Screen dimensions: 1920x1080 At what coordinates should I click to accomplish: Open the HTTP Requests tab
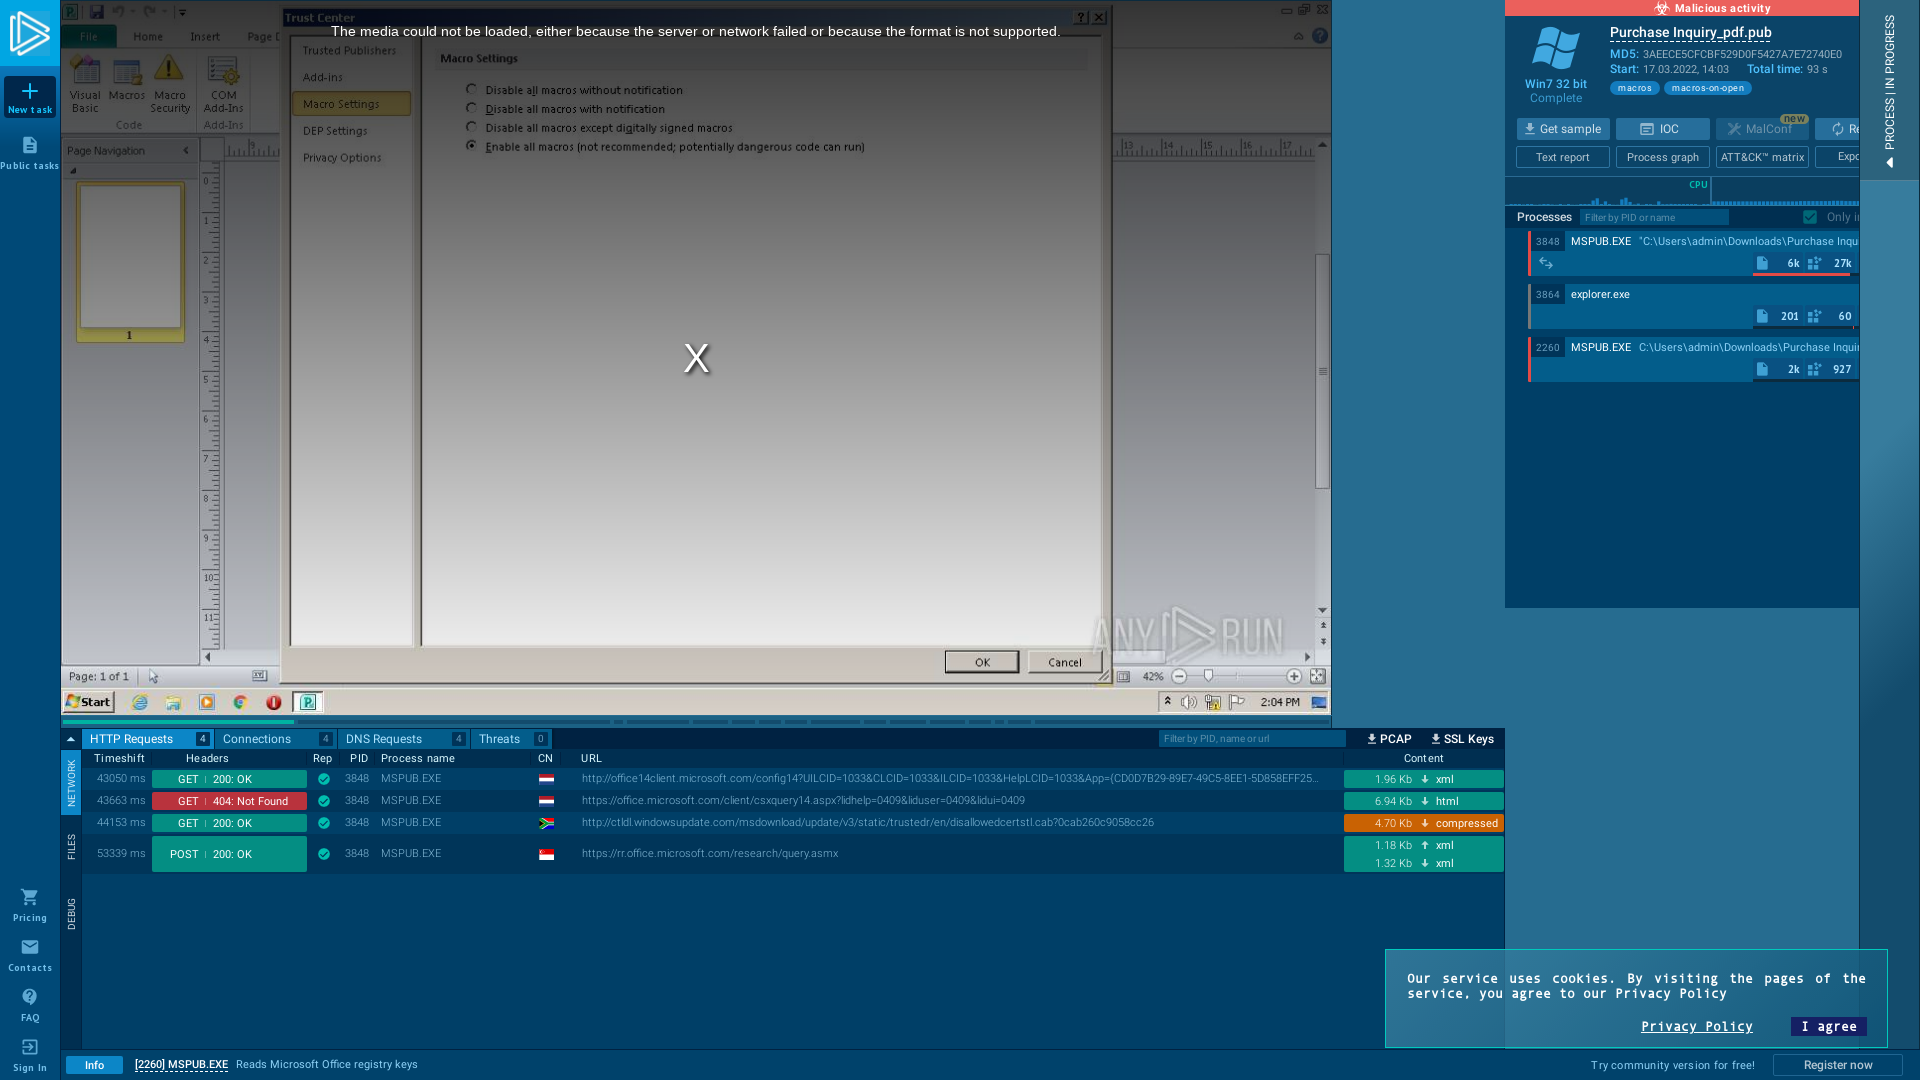[148, 739]
